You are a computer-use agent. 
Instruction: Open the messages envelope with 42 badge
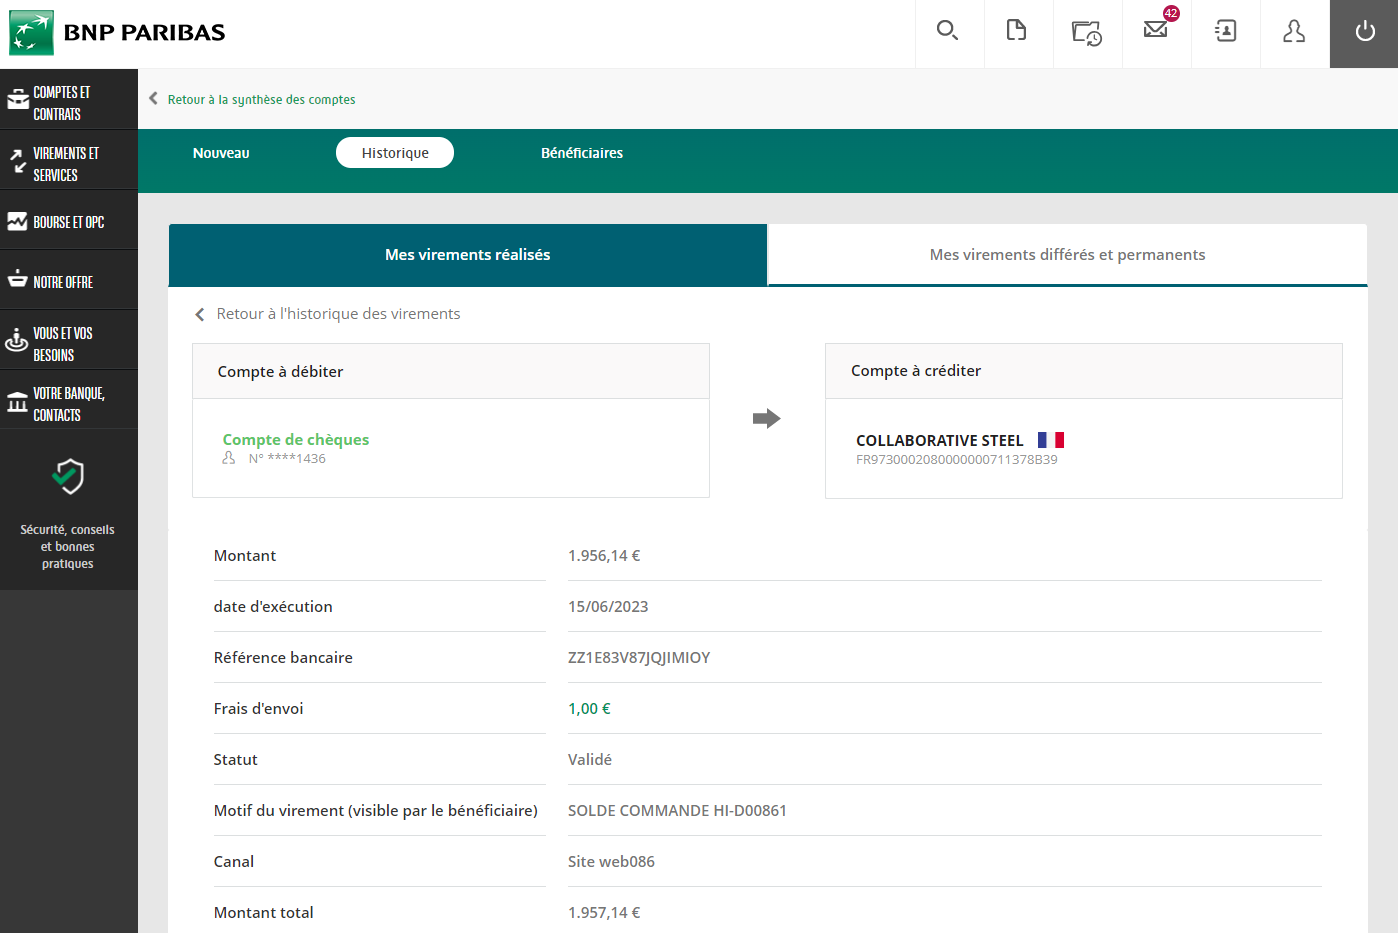(1156, 30)
